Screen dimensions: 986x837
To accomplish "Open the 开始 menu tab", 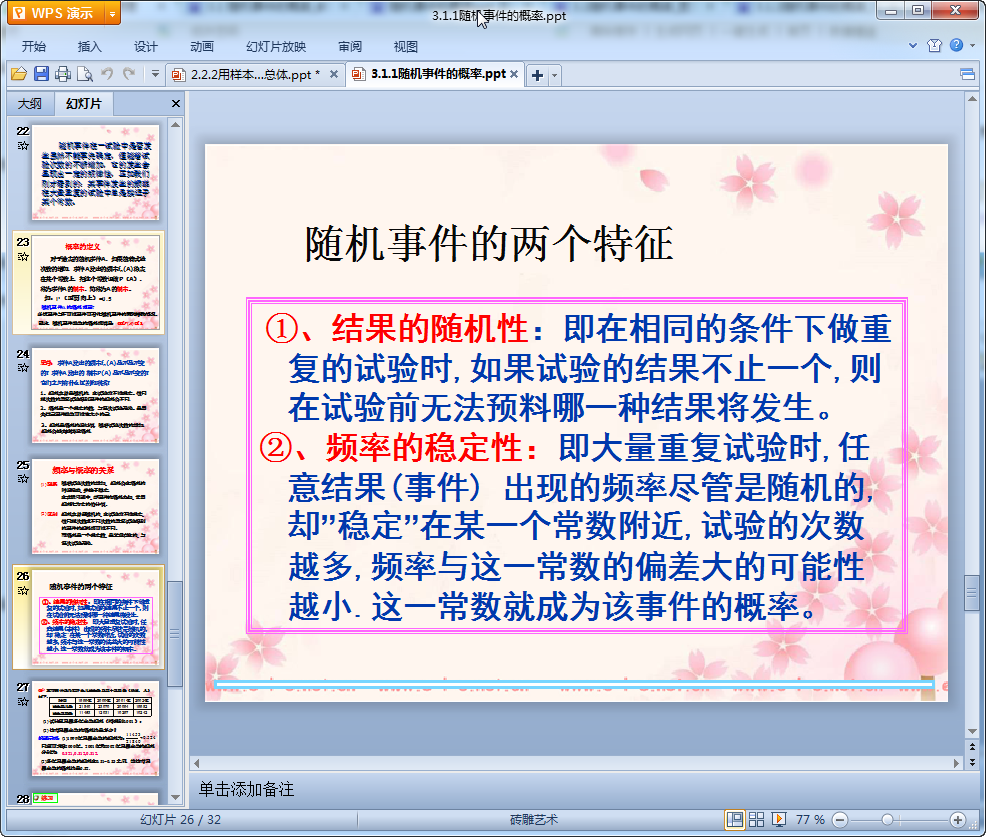I will point(34,47).
